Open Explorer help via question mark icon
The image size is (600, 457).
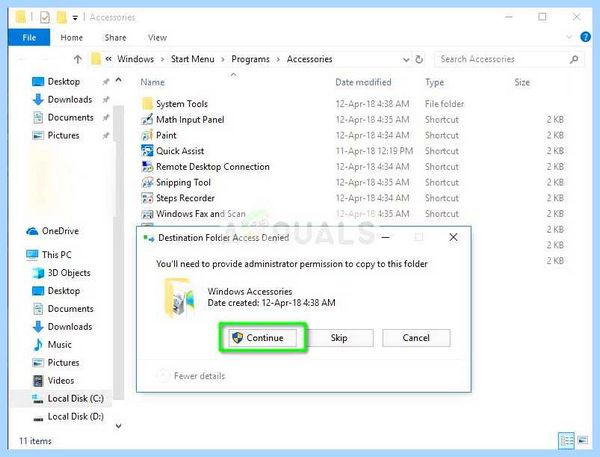point(585,37)
